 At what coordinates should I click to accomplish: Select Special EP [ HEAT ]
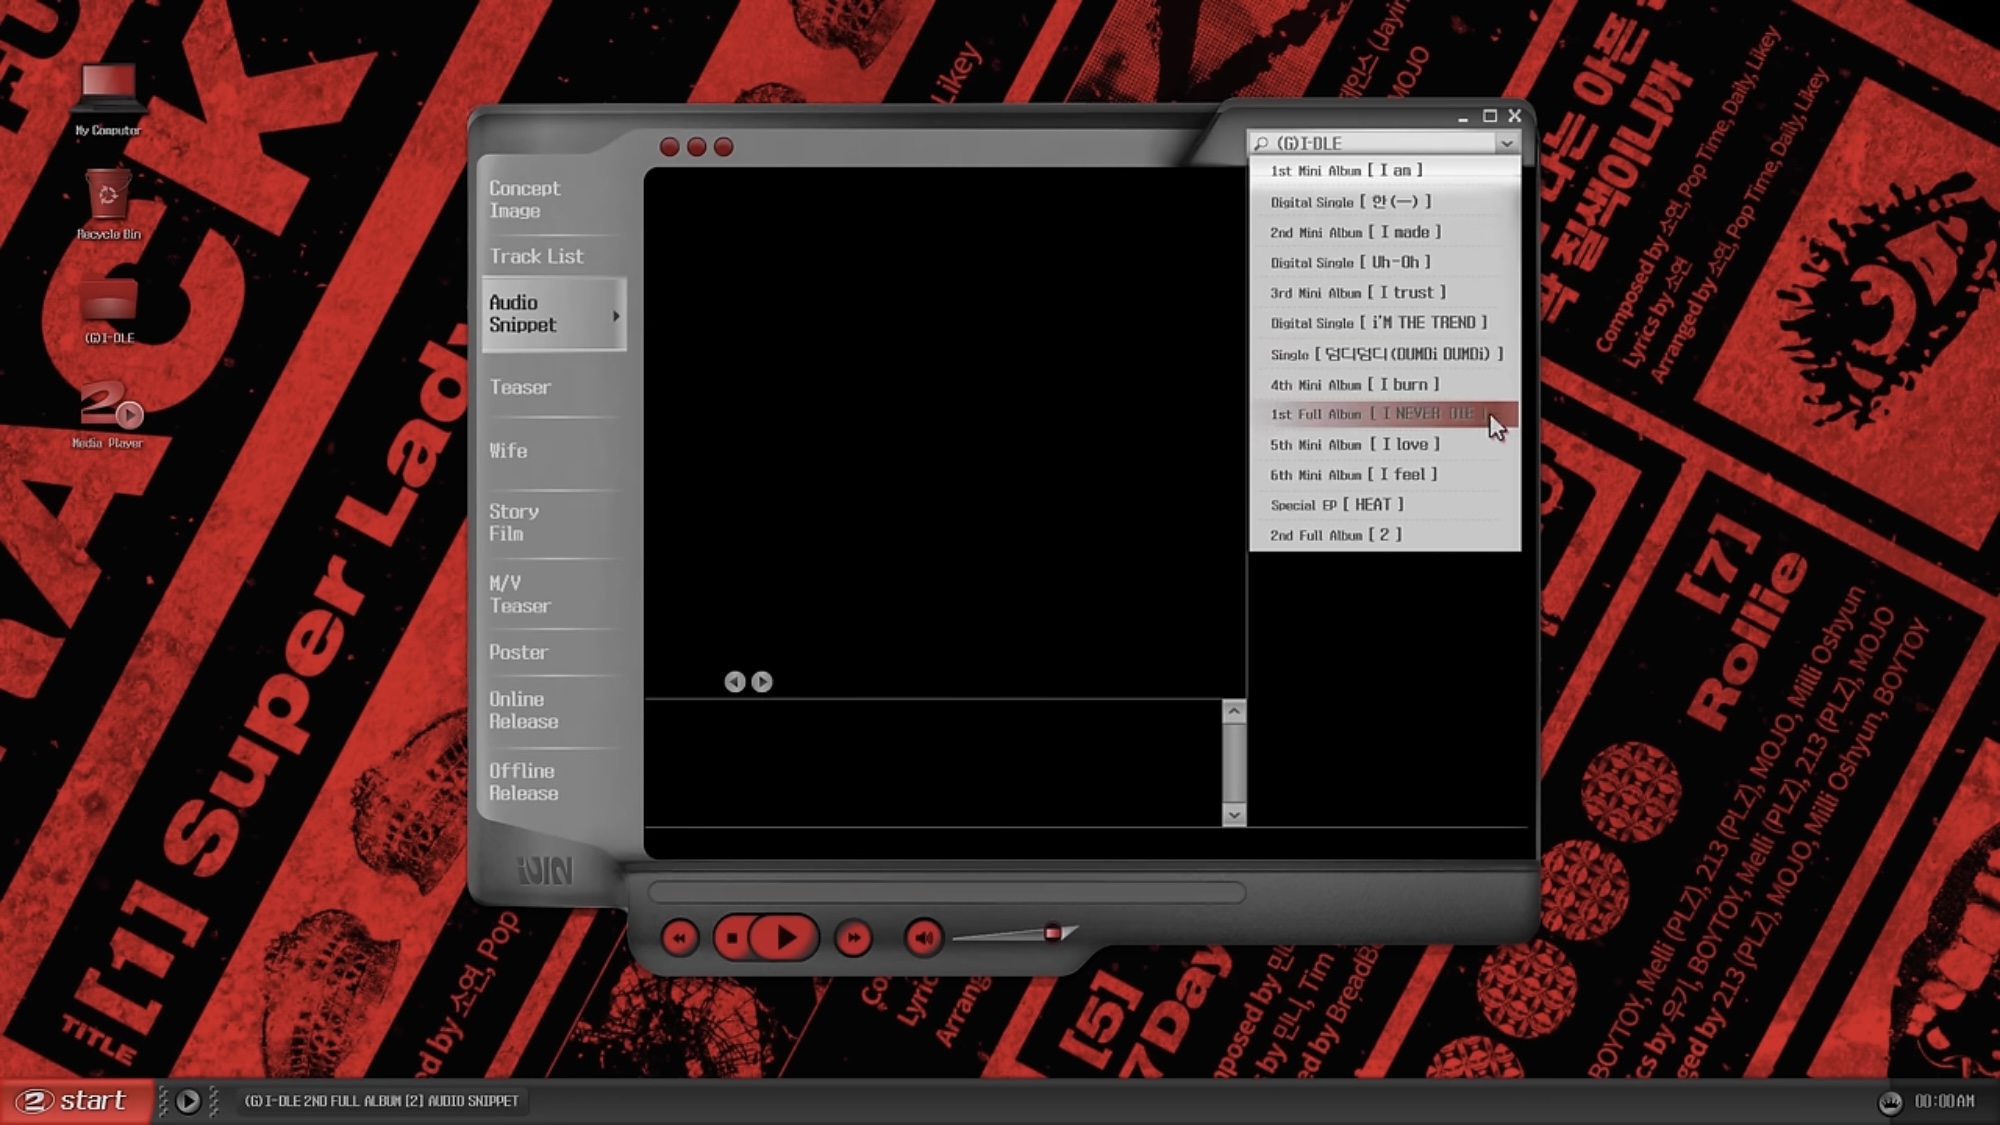[1385, 505]
